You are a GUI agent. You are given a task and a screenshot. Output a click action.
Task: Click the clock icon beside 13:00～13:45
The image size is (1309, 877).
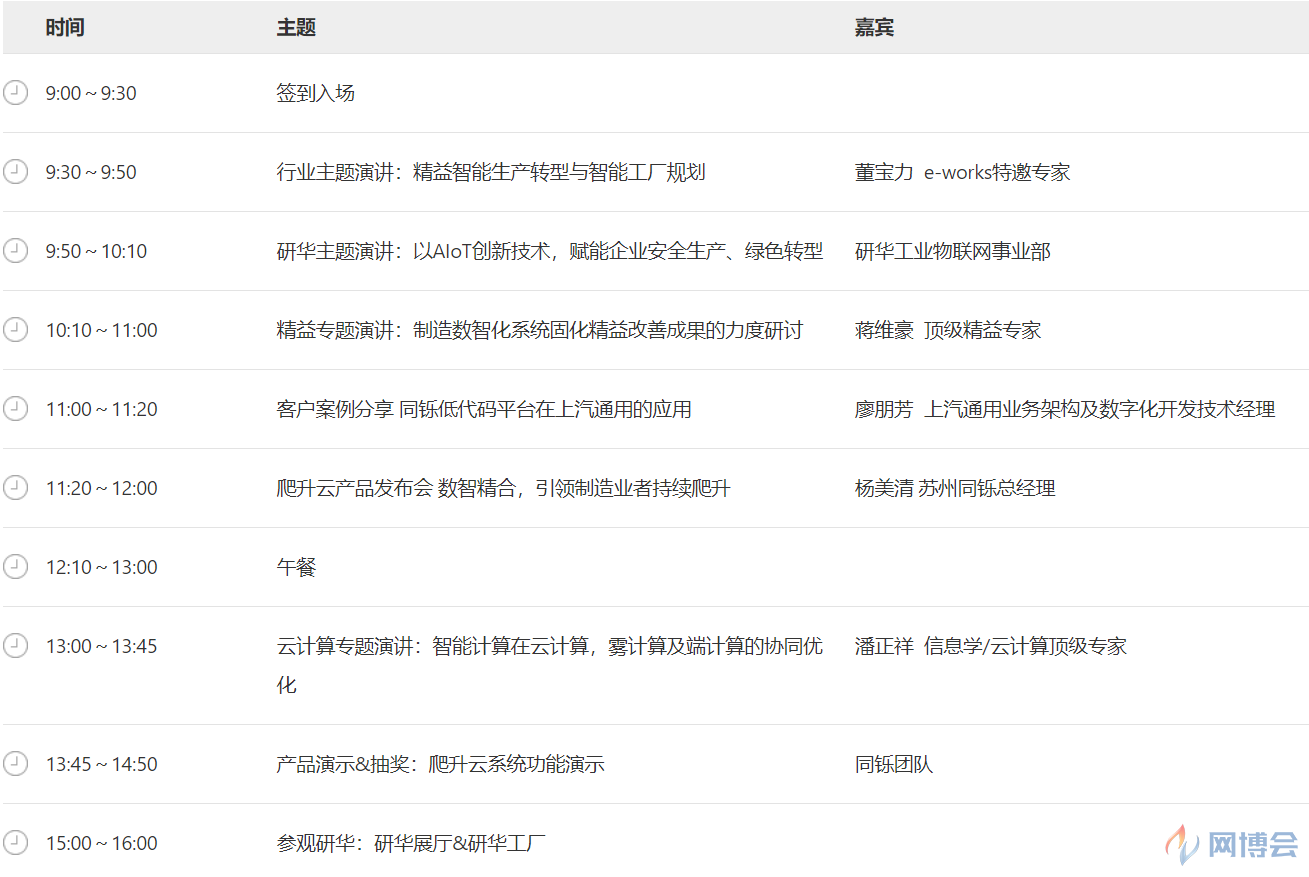tap(15, 646)
